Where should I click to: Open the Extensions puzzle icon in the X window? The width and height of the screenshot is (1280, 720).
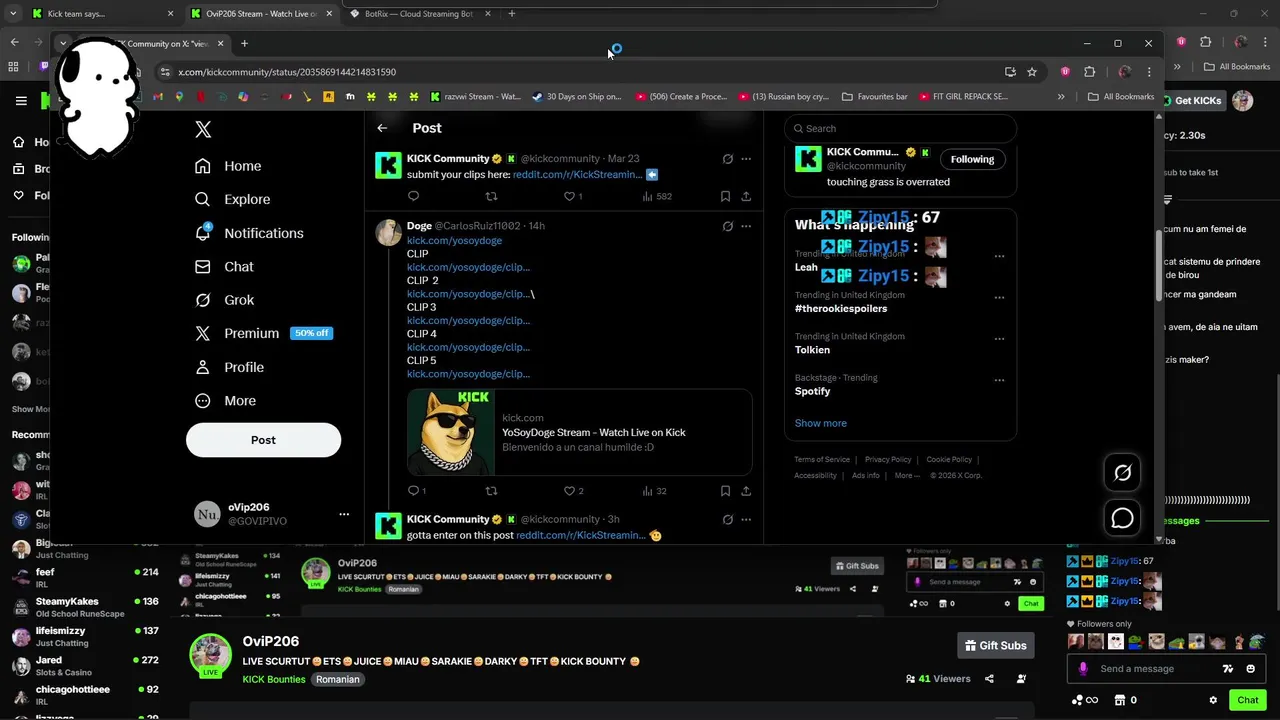tap(1090, 72)
